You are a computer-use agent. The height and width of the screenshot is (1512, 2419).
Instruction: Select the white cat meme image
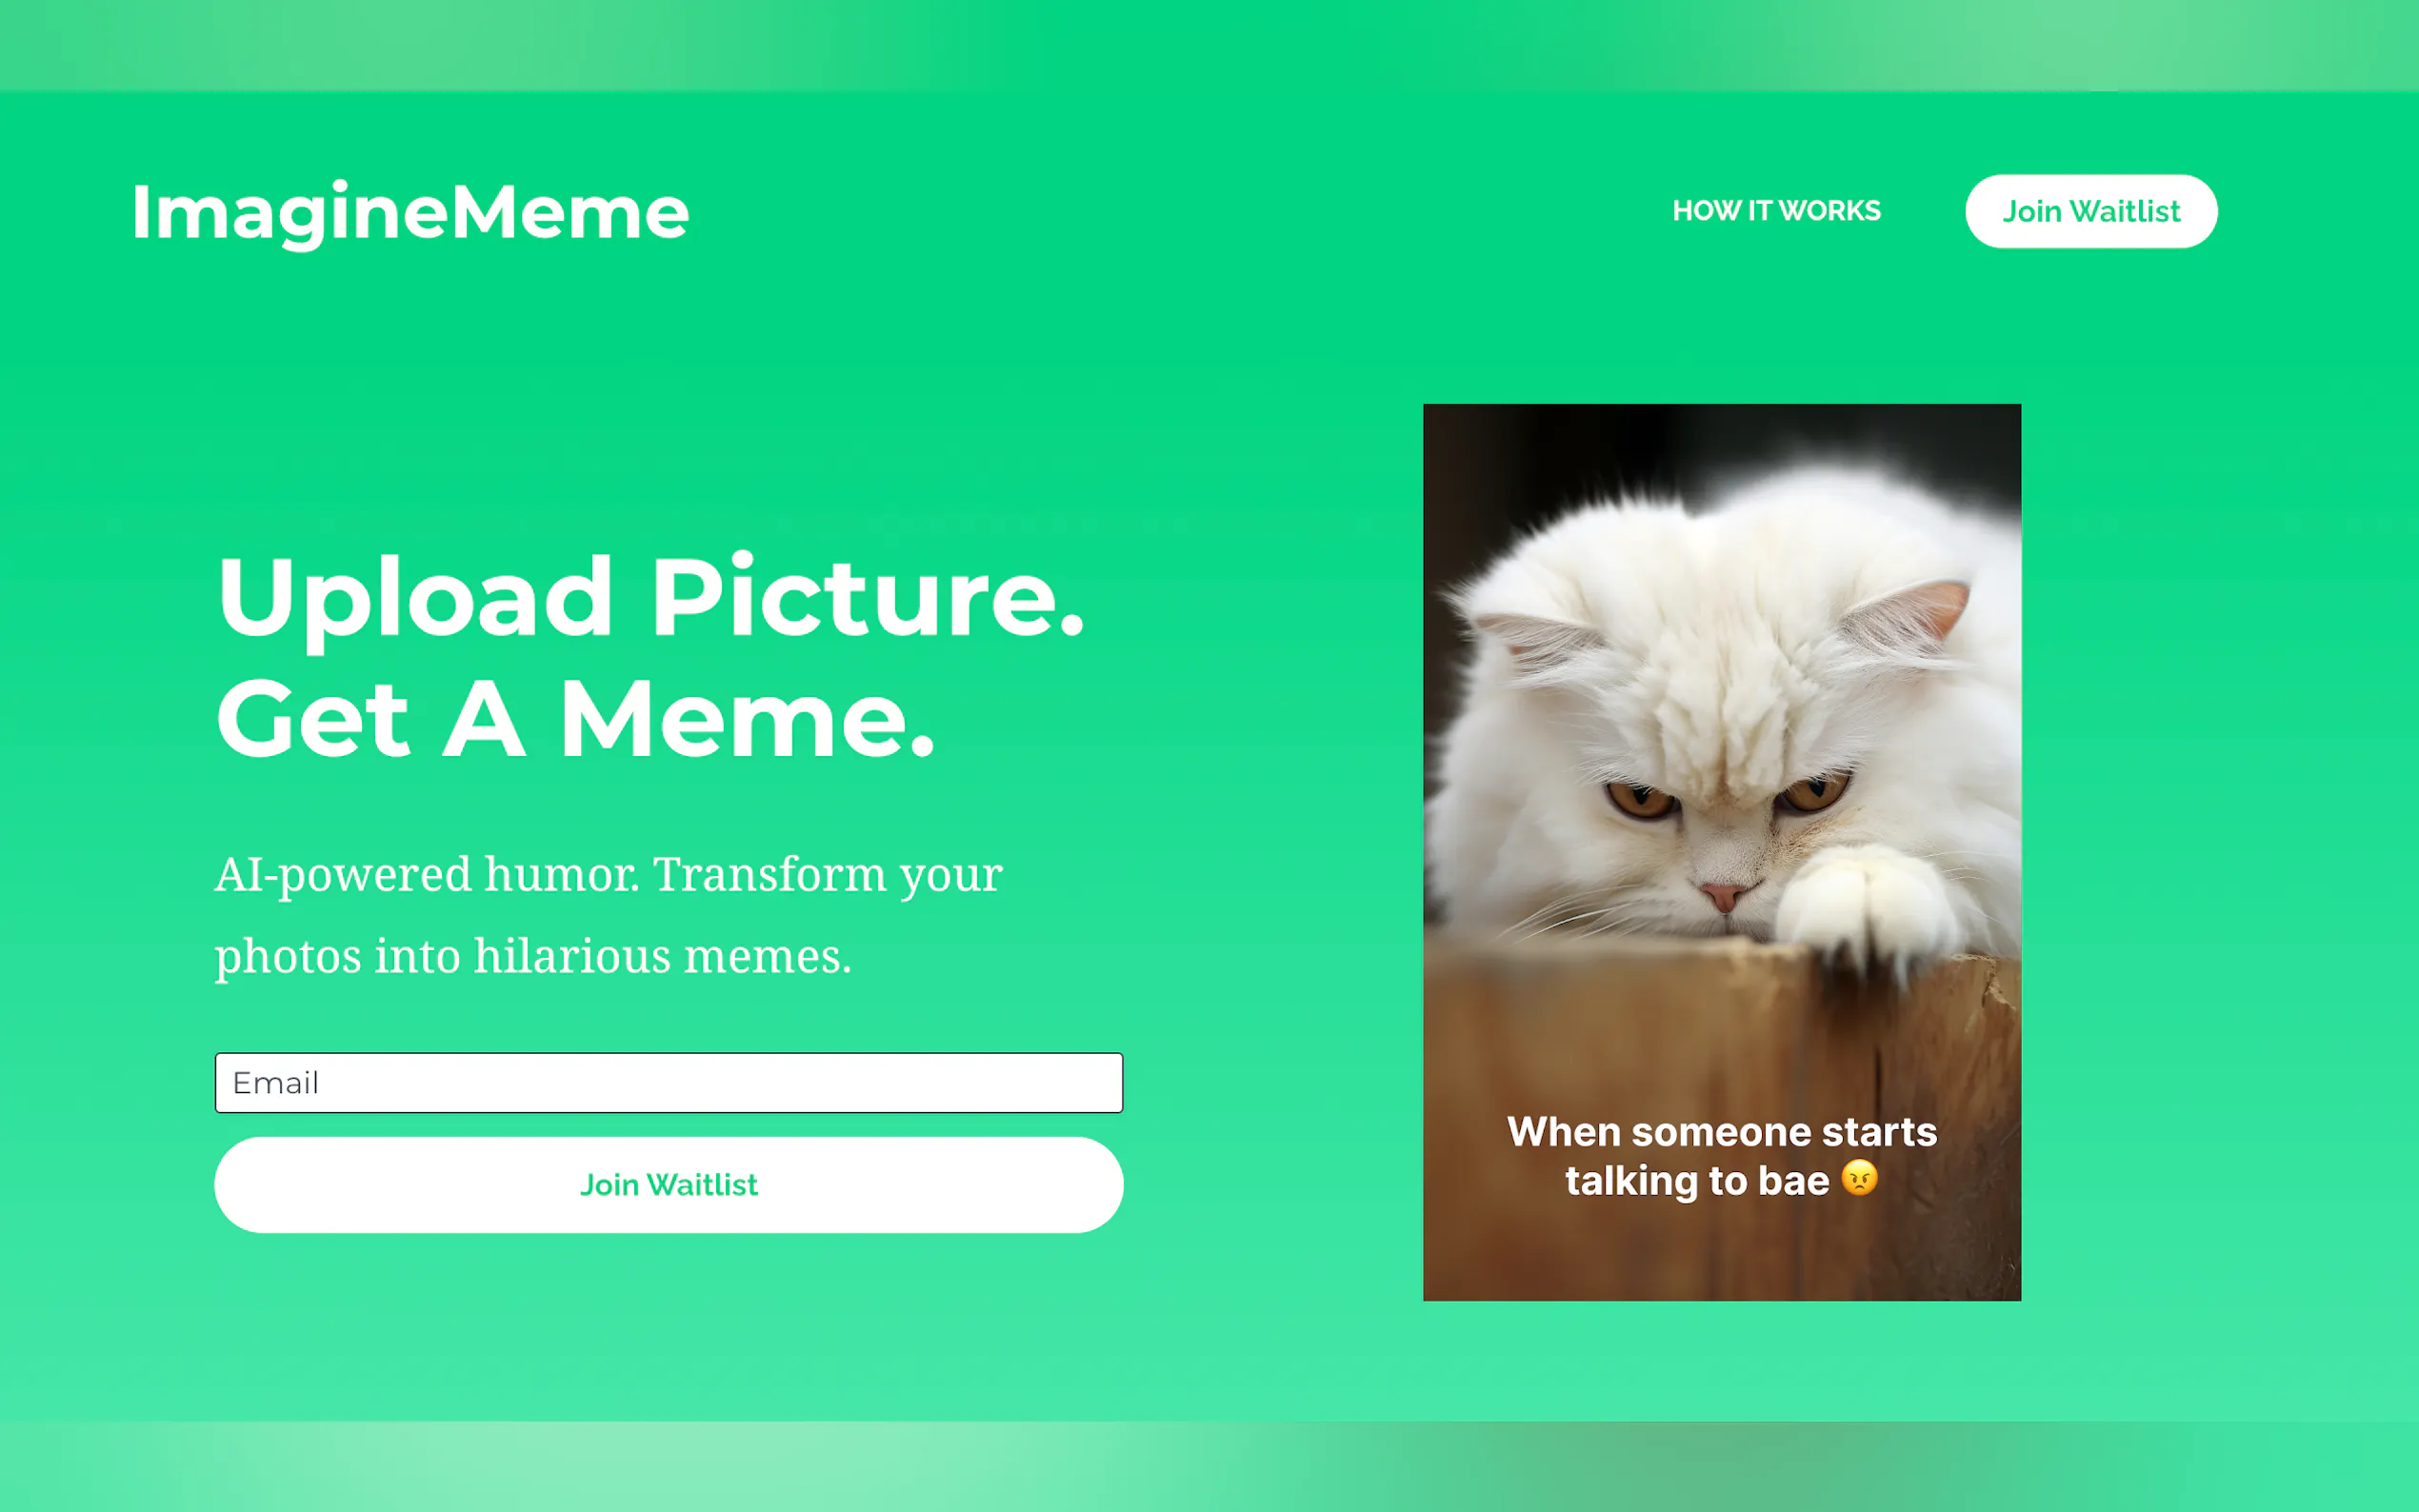(x=1721, y=852)
